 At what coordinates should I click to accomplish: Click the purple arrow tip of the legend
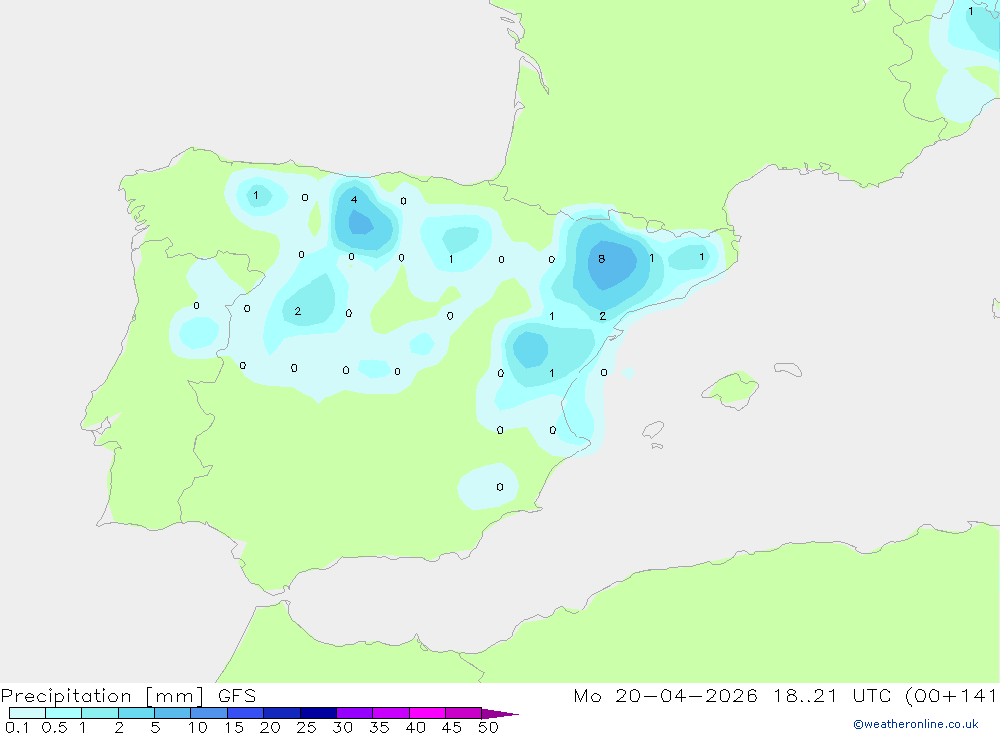coord(500,714)
